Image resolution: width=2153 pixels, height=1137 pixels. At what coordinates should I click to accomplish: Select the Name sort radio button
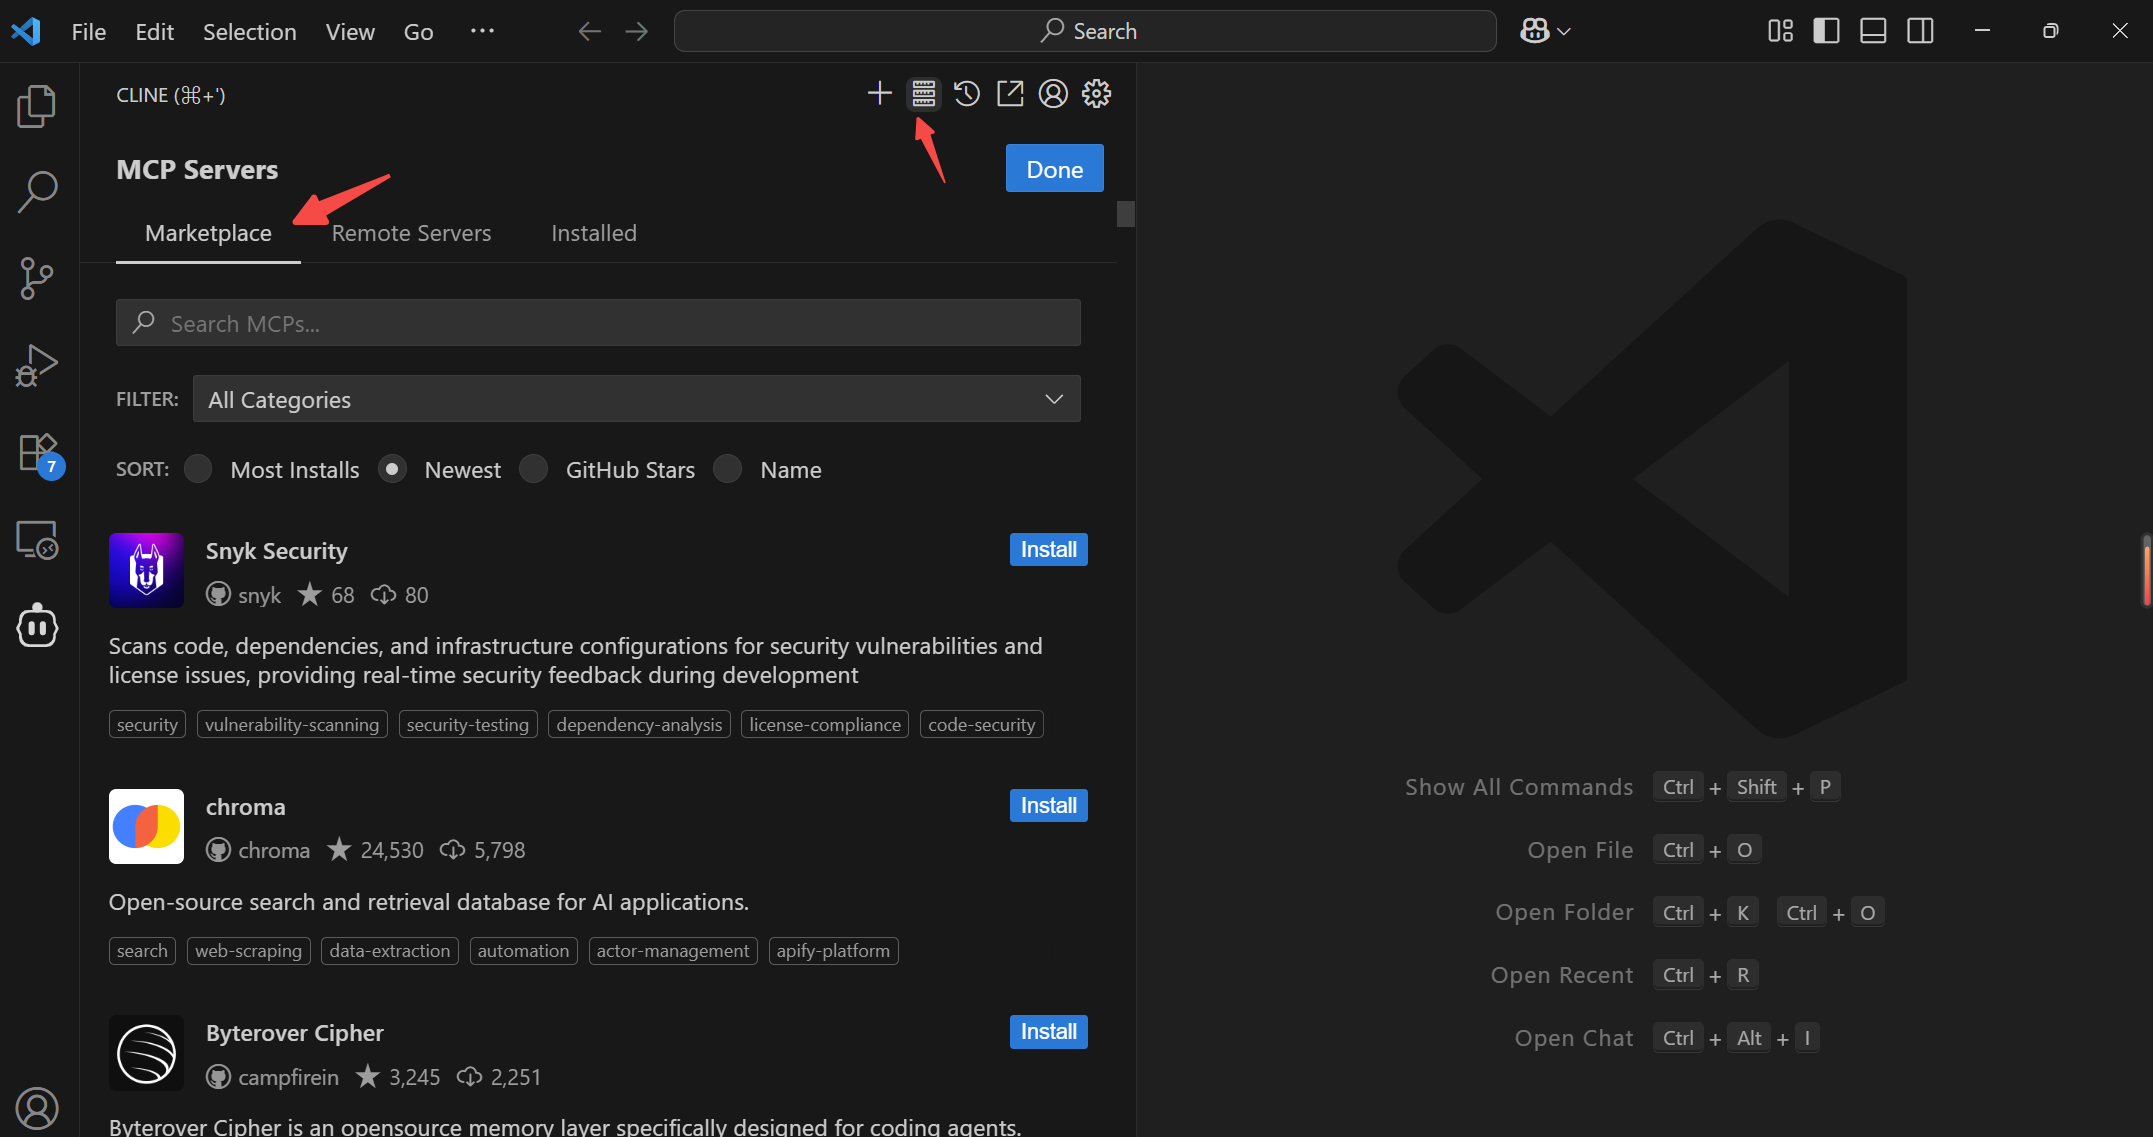click(727, 469)
